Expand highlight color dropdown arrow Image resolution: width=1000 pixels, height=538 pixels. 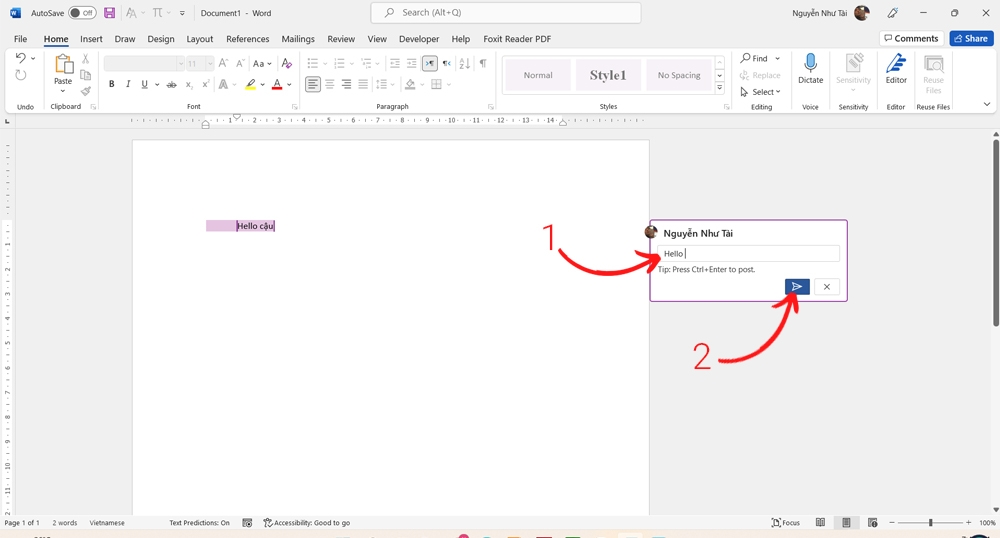(262, 84)
